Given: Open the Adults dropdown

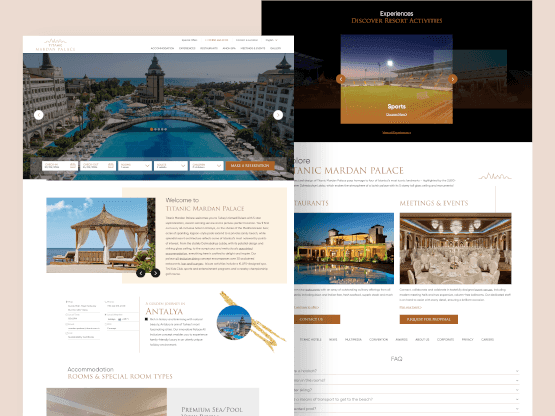Looking at the screenshot, I should click(171, 166).
